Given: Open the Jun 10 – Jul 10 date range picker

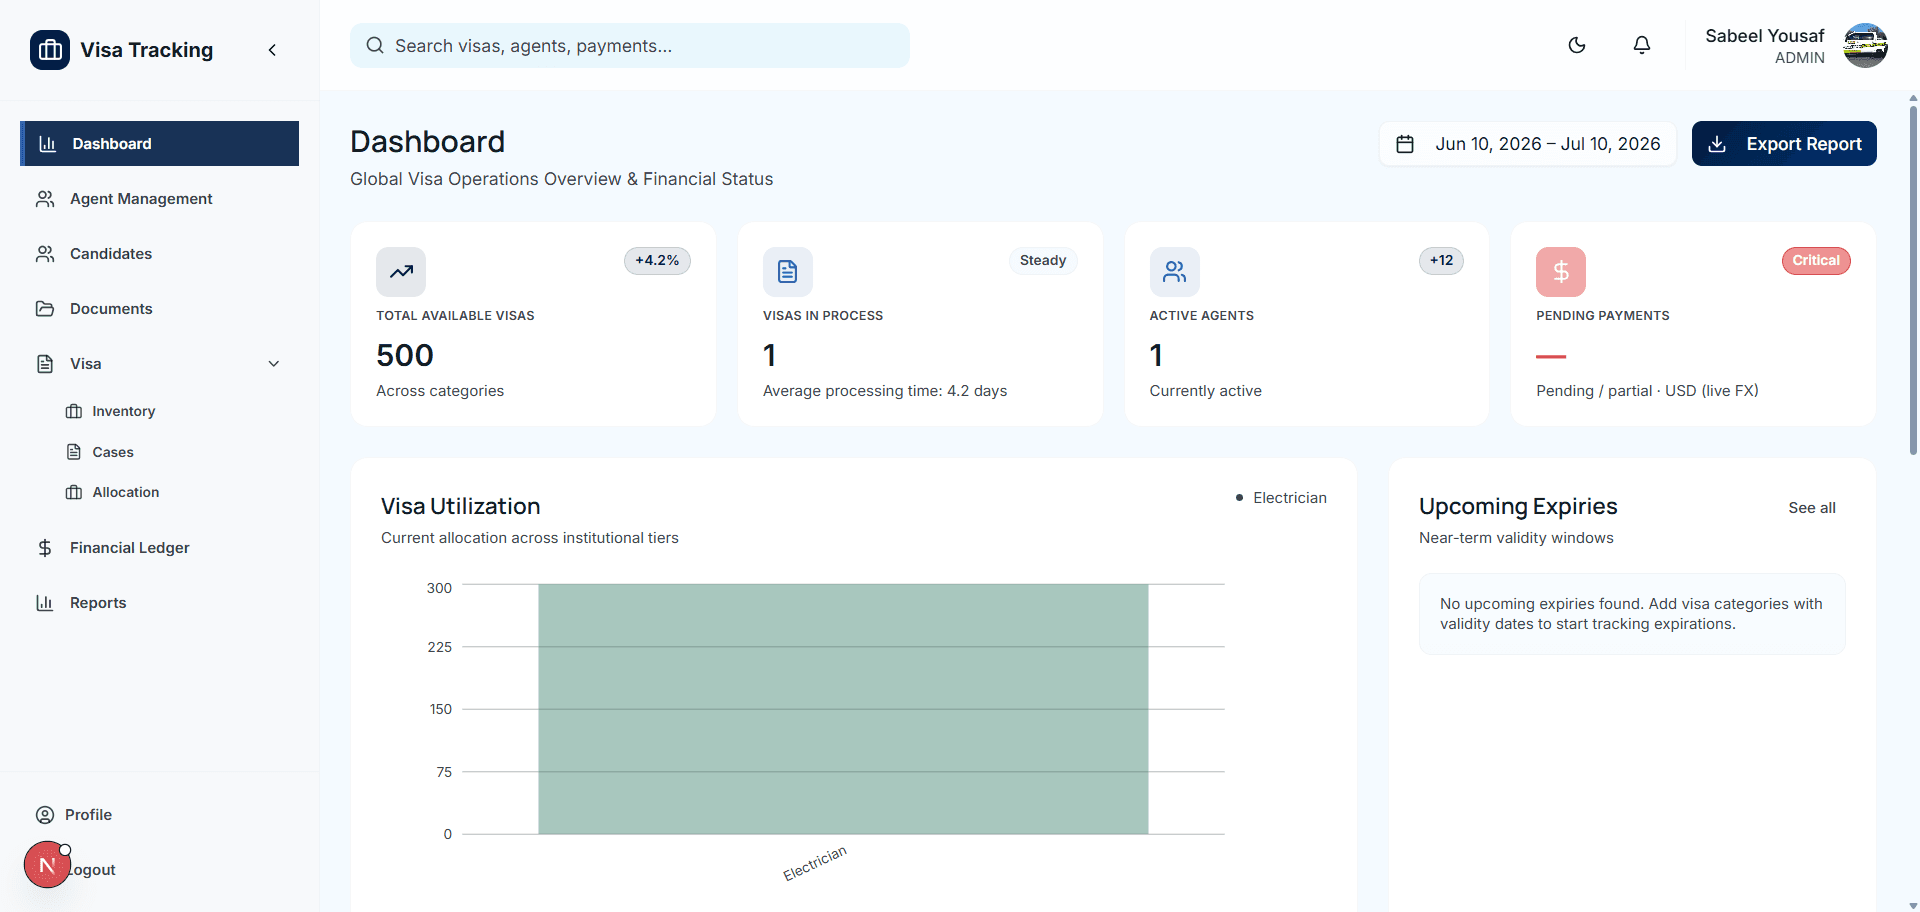Looking at the screenshot, I should (1528, 144).
